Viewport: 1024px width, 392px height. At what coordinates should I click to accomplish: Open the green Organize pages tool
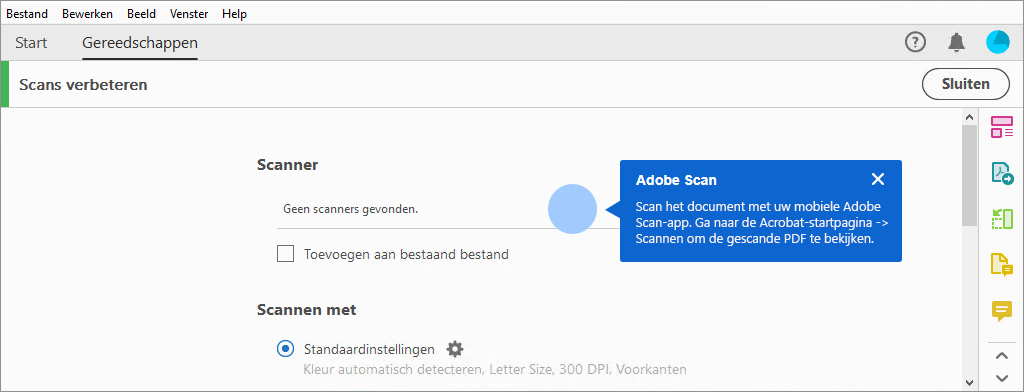tap(1002, 219)
